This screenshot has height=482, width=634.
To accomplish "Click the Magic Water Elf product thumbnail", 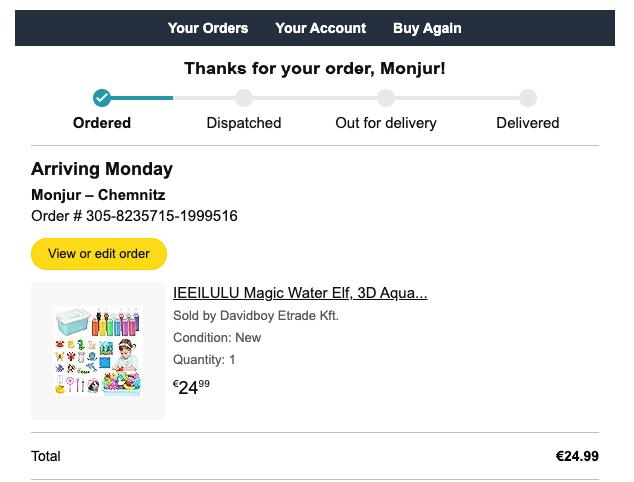I will click(98, 351).
